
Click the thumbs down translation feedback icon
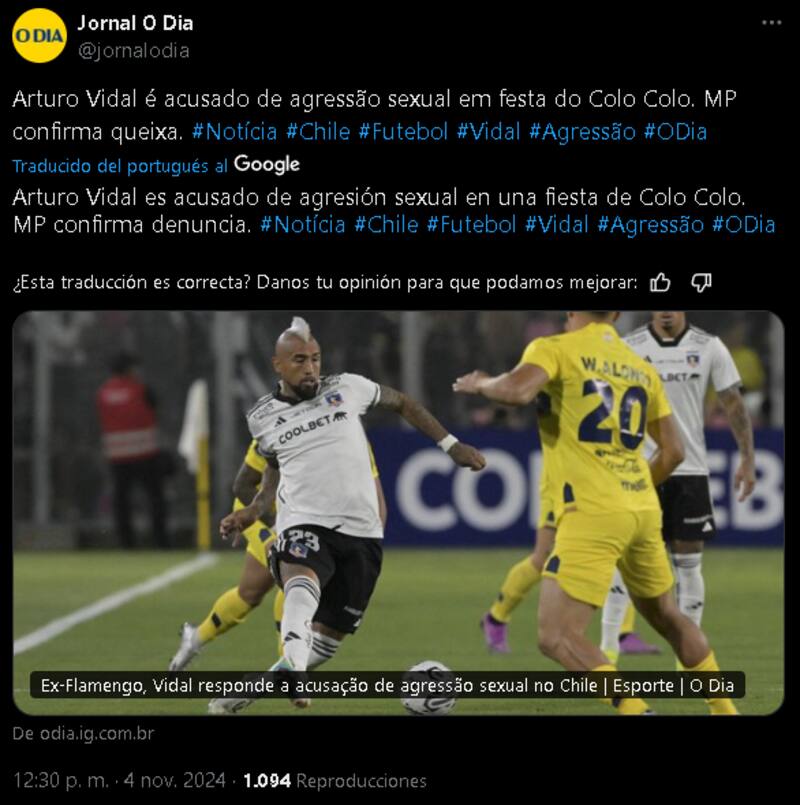pyautogui.click(x=701, y=282)
